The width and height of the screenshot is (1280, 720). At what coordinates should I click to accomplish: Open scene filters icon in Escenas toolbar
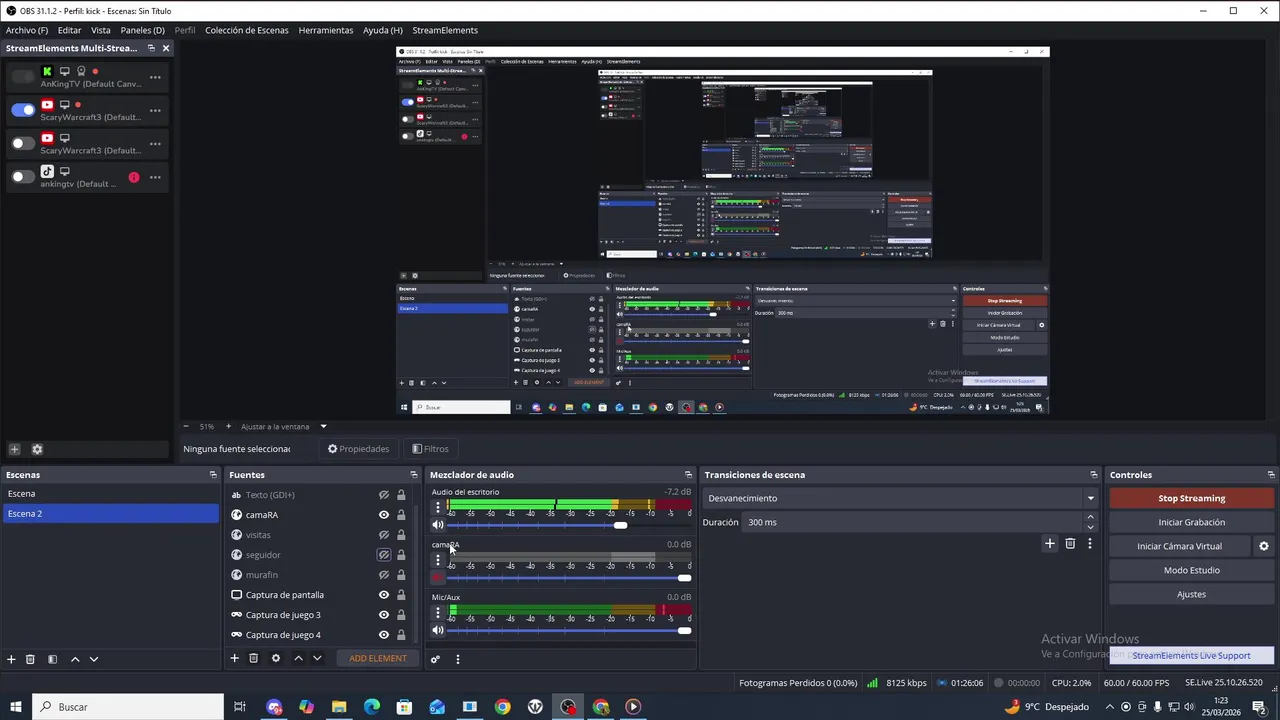pyautogui.click(x=52, y=659)
